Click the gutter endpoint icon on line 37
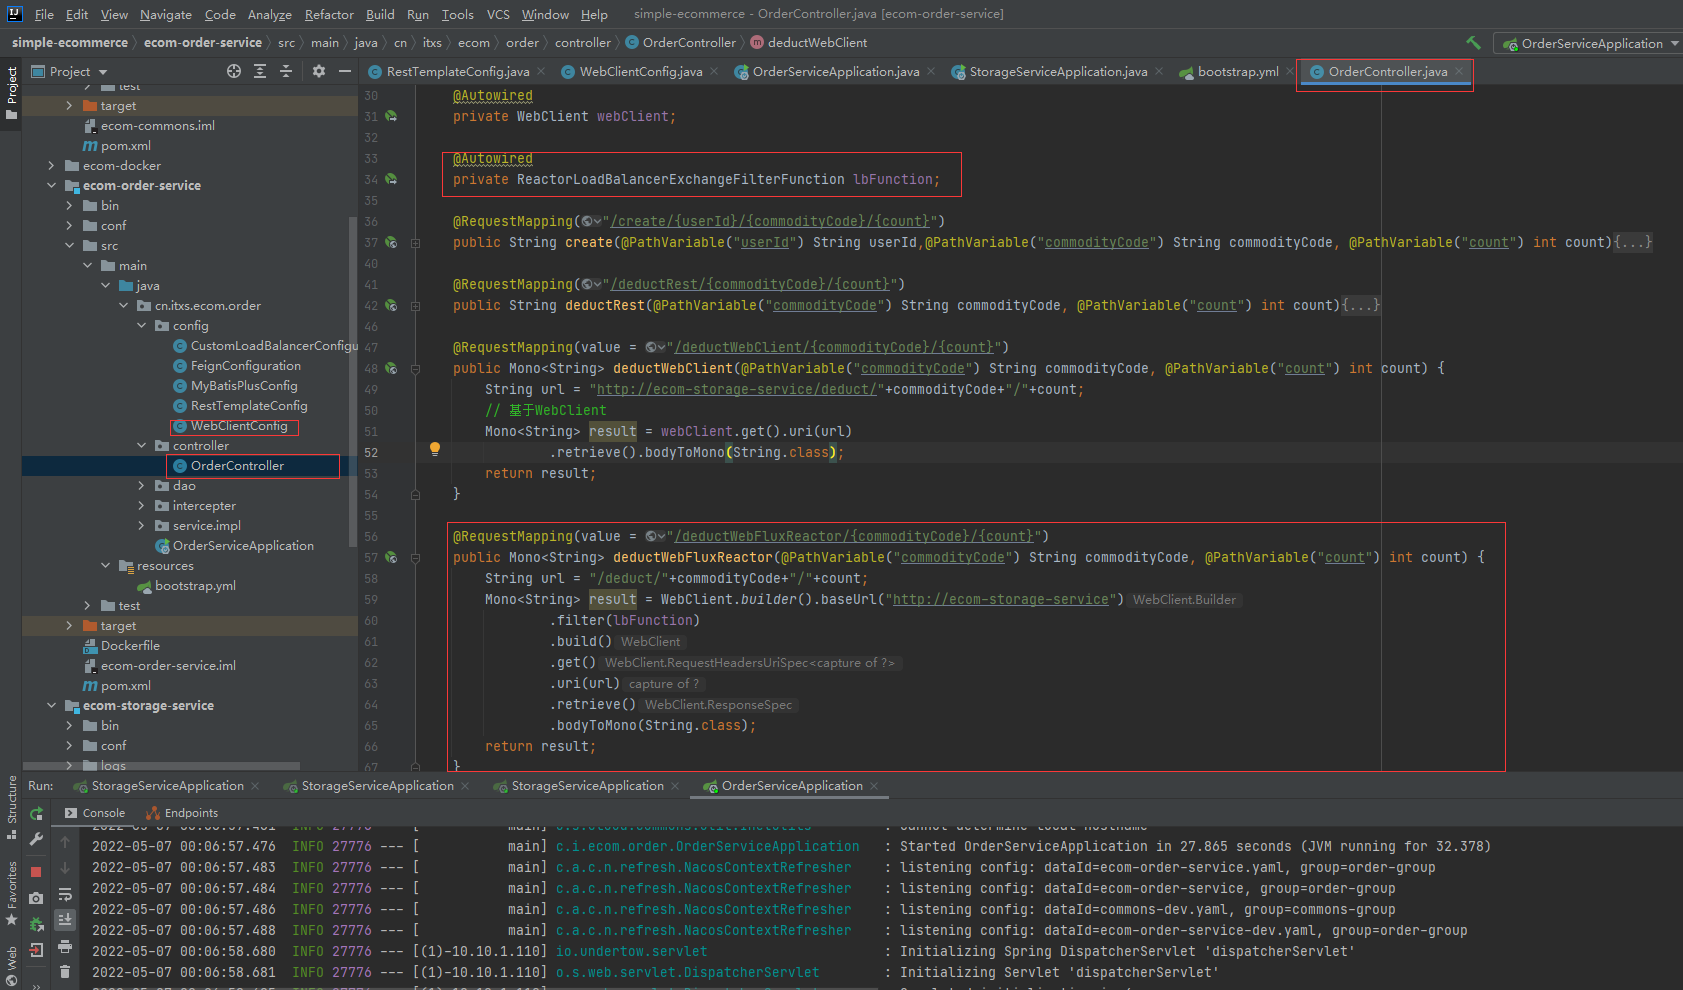This screenshot has height=990, width=1683. [391, 243]
